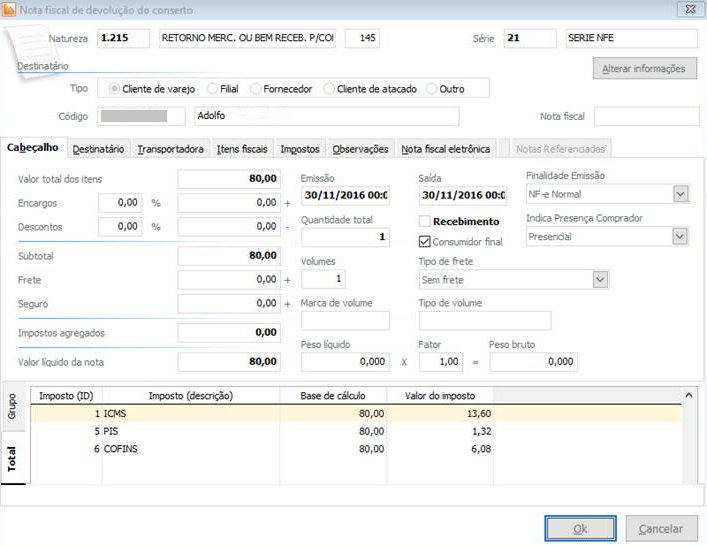Open the Observações tab

pyautogui.click(x=360, y=149)
